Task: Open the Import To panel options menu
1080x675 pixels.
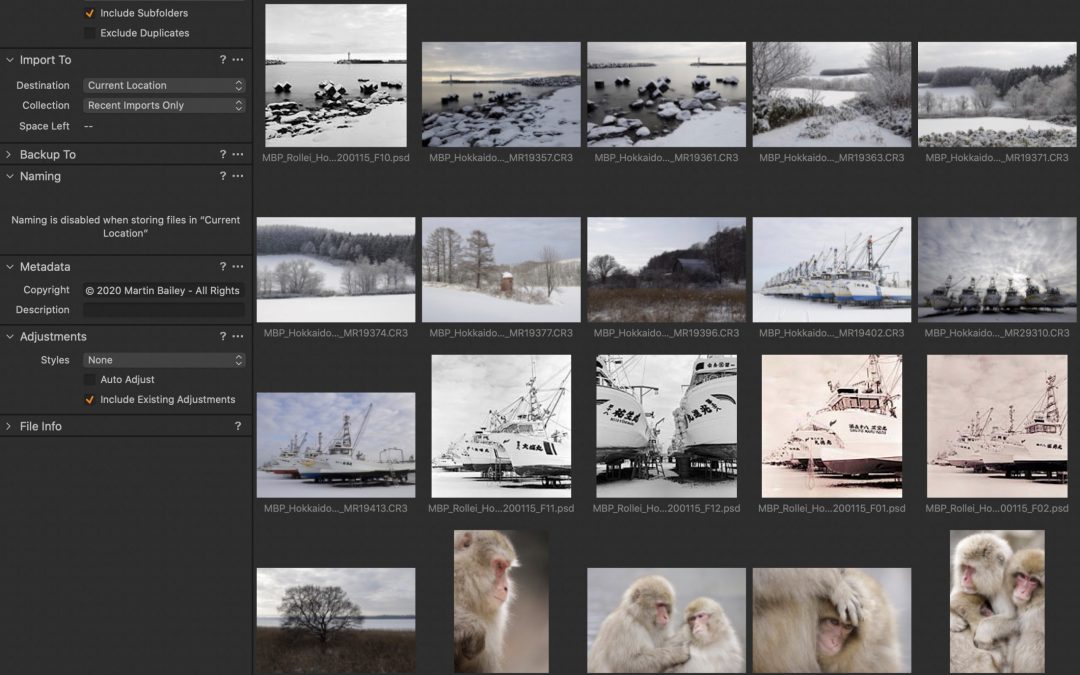Action: point(238,60)
